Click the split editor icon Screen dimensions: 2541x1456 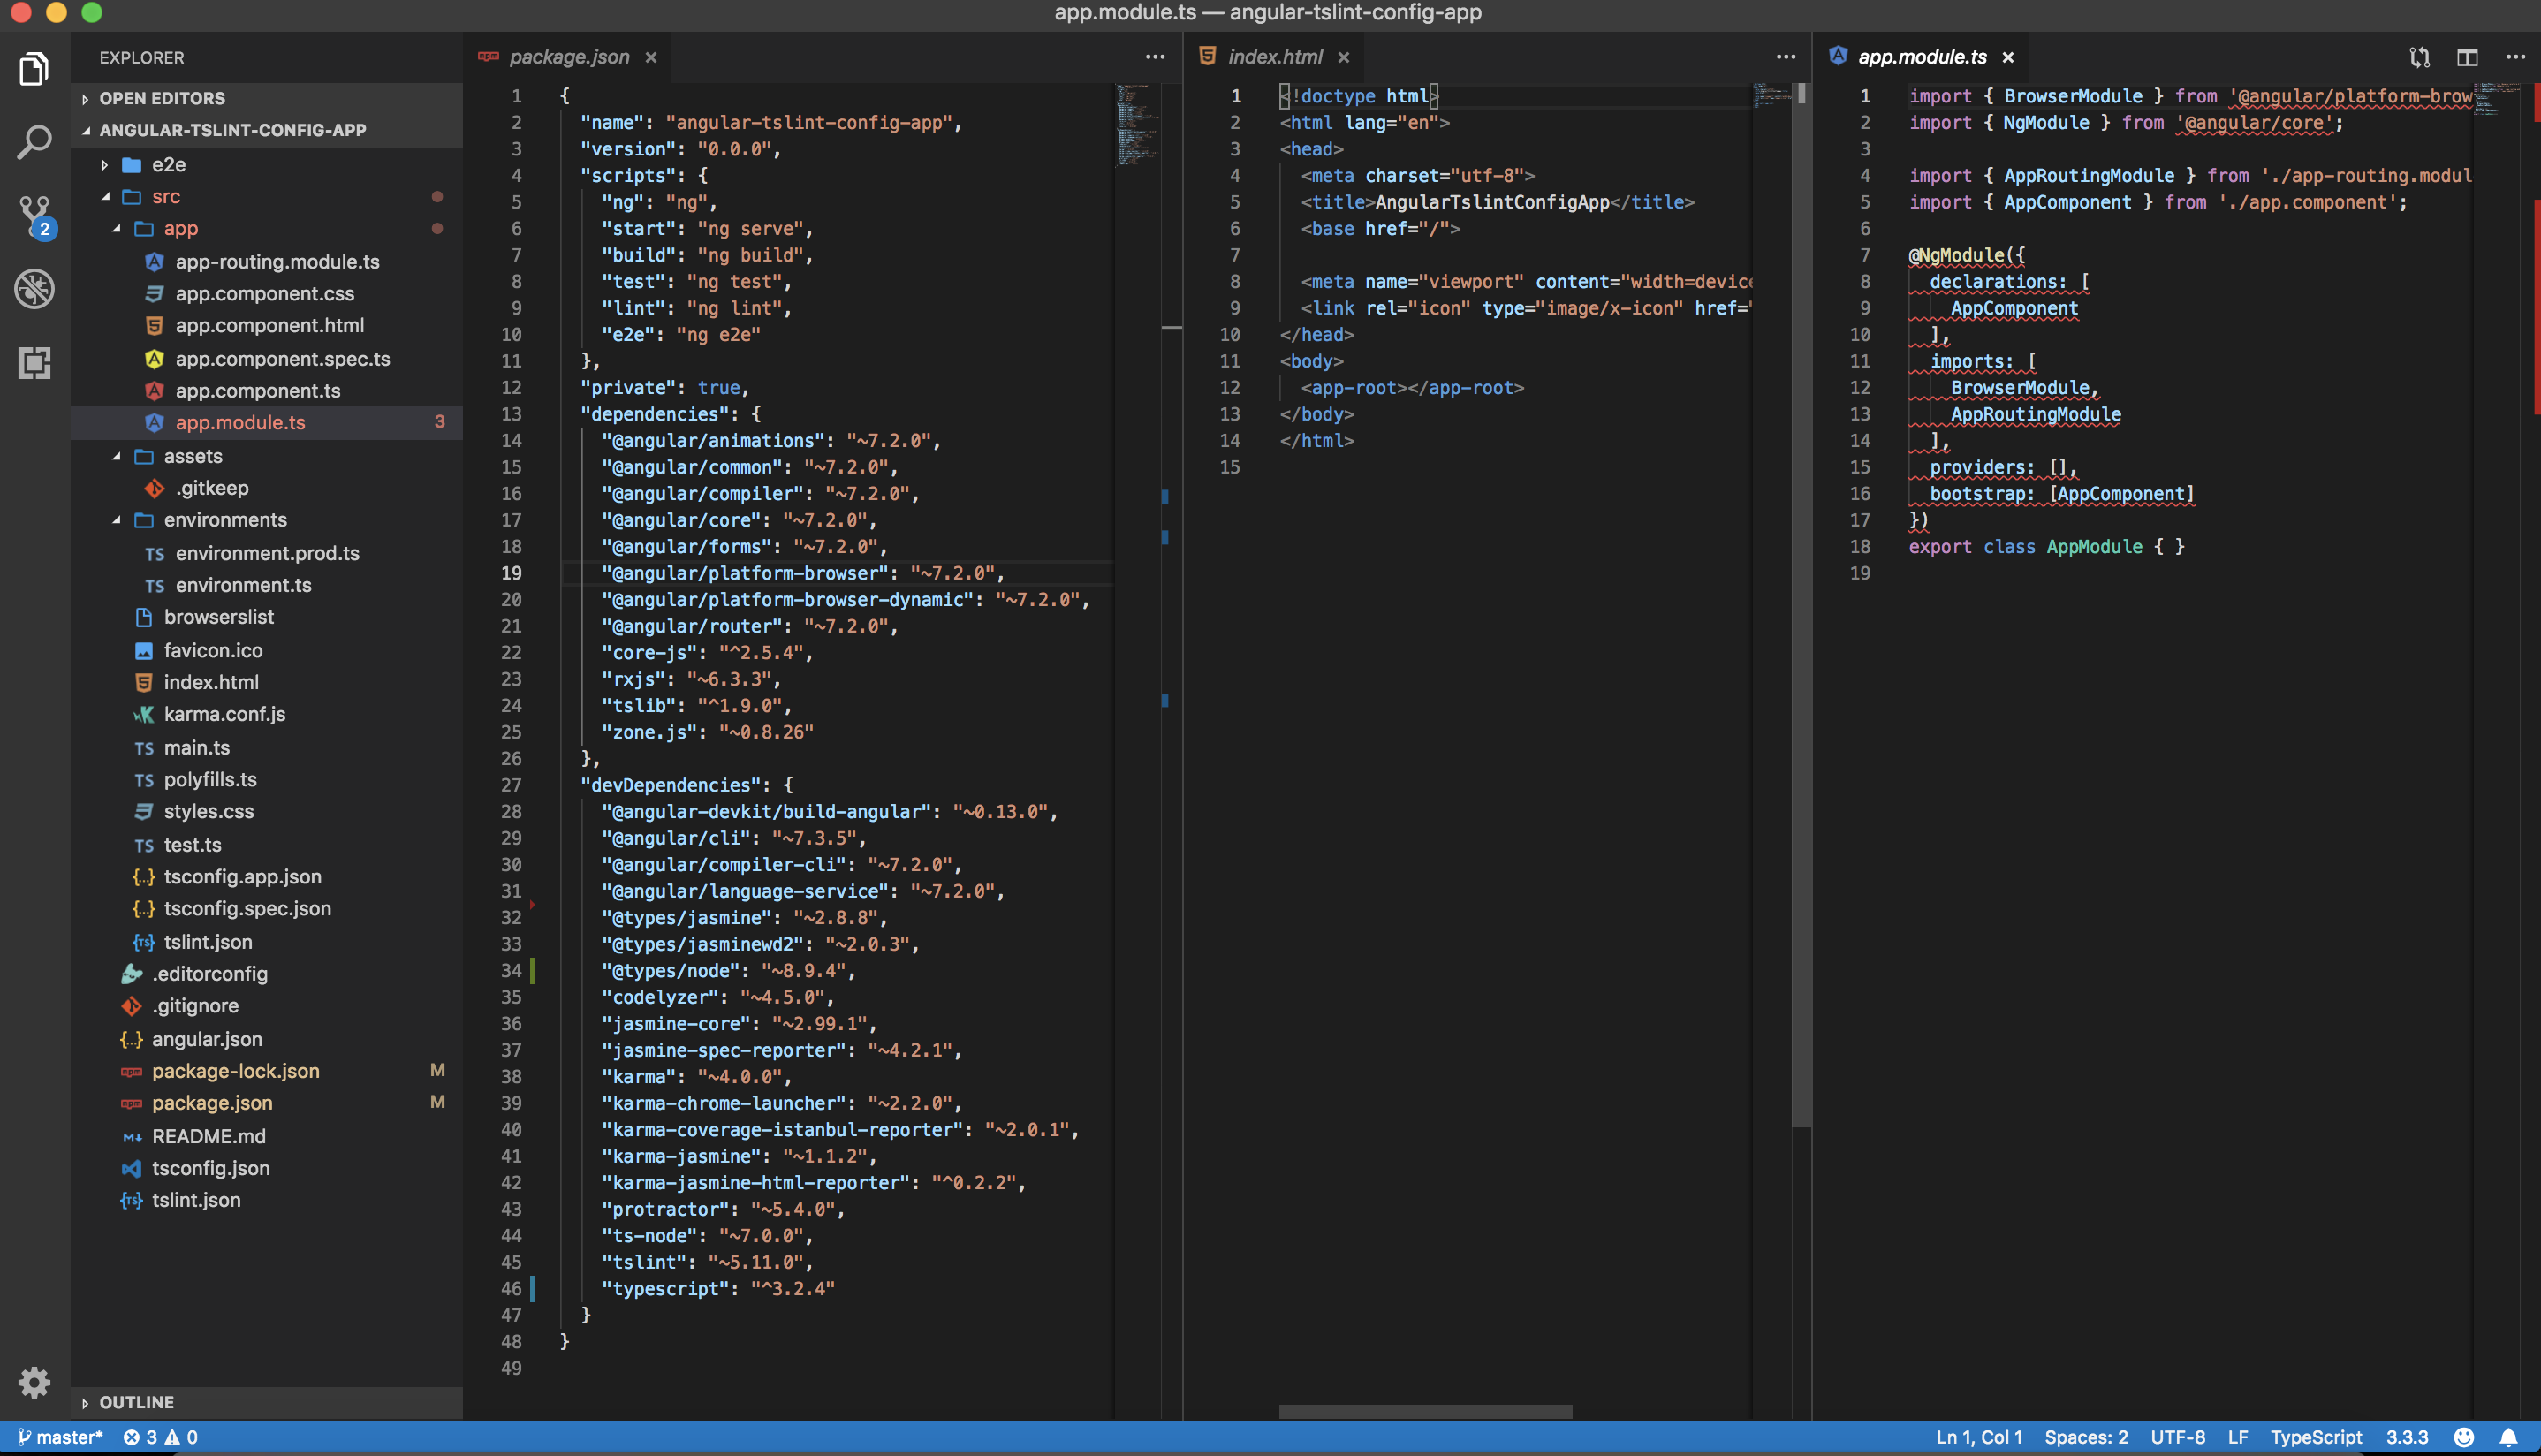2467,57
